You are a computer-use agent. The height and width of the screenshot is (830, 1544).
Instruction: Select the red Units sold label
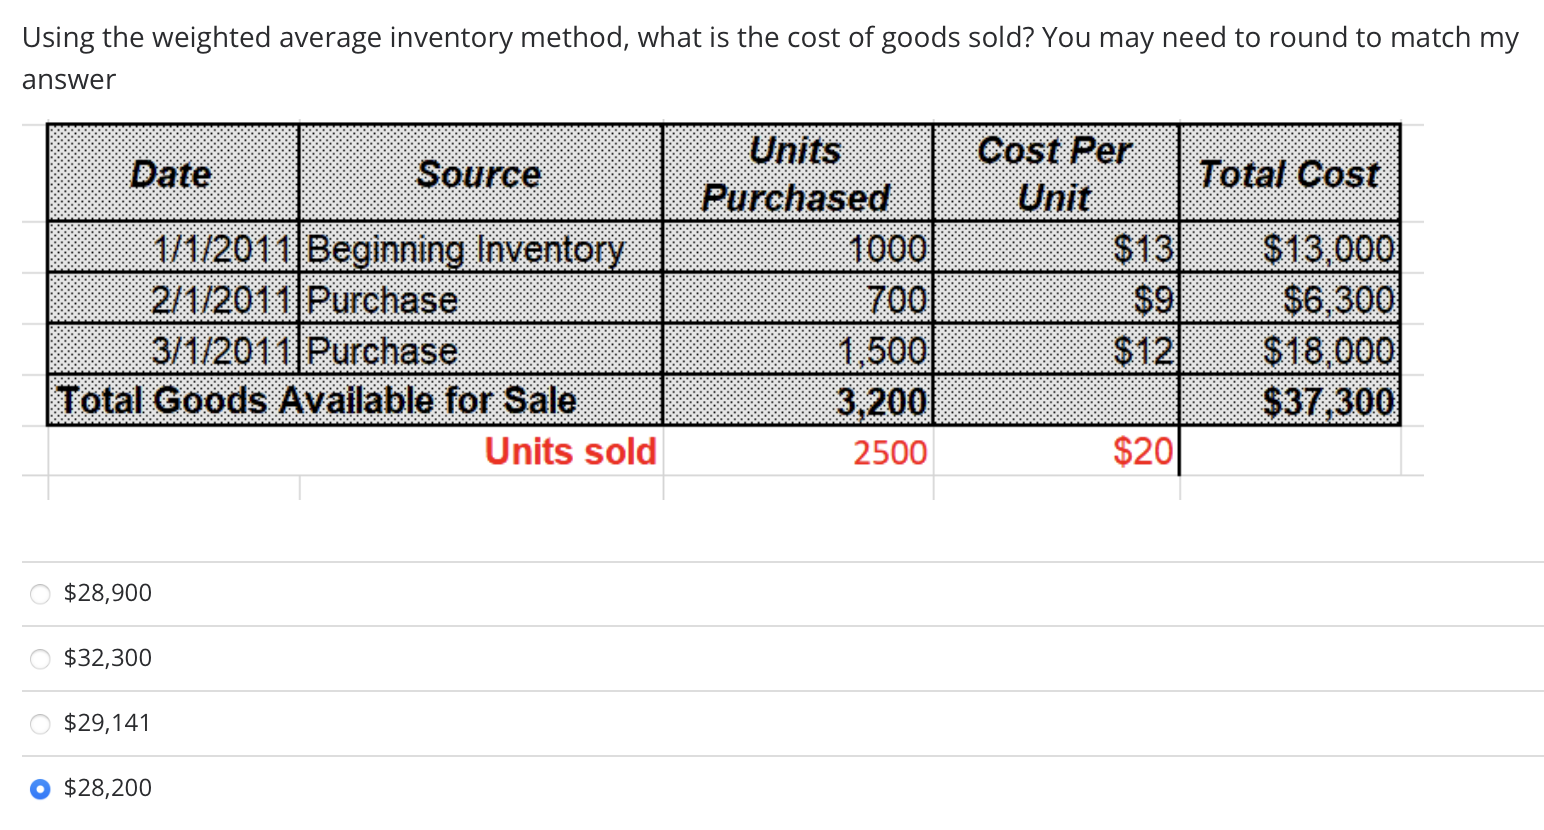tap(569, 451)
